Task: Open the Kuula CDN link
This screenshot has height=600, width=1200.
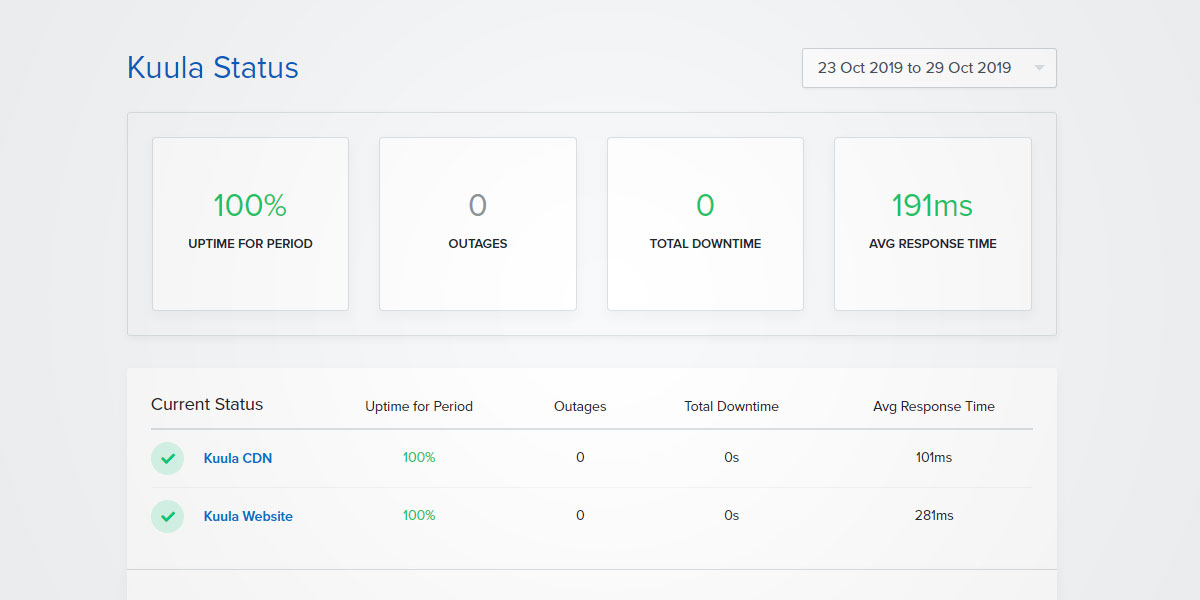Action: click(x=238, y=458)
